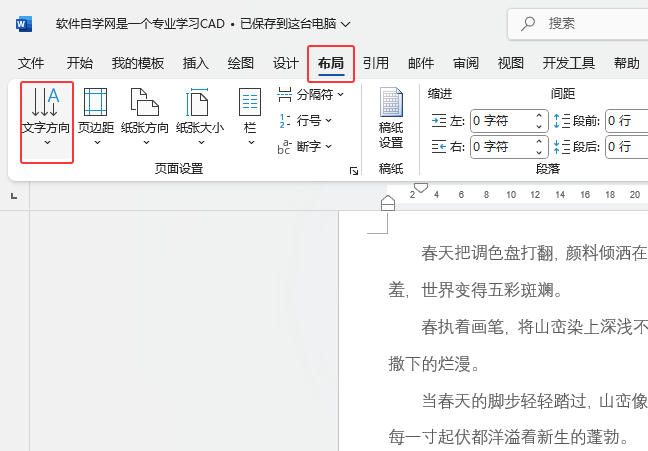Image resolution: width=648 pixels, height=451 pixels.
Task: Increase left indent with the up stepper
Action: (539, 115)
